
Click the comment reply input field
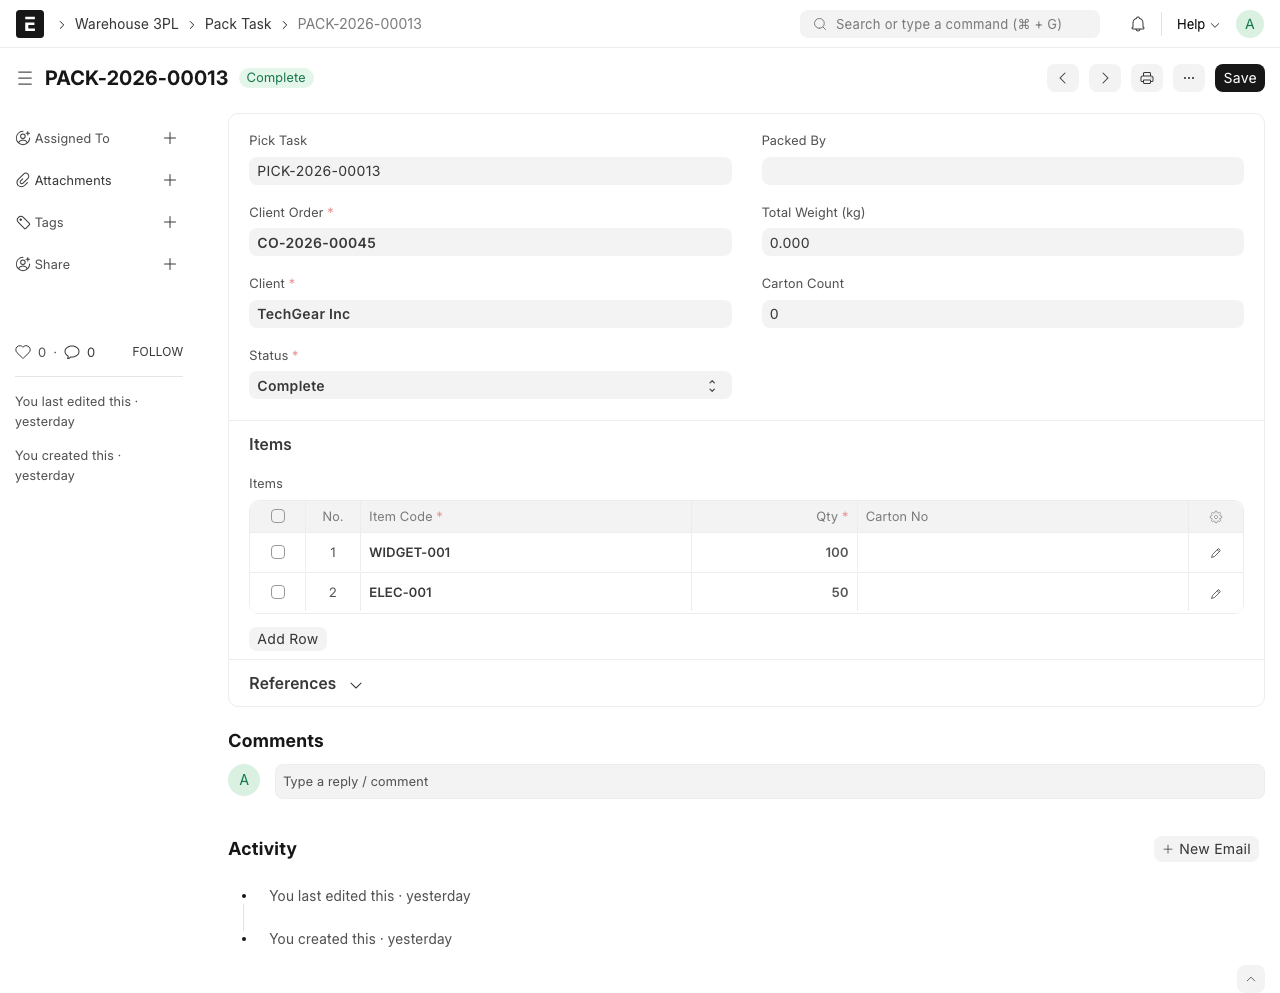(768, 782)
